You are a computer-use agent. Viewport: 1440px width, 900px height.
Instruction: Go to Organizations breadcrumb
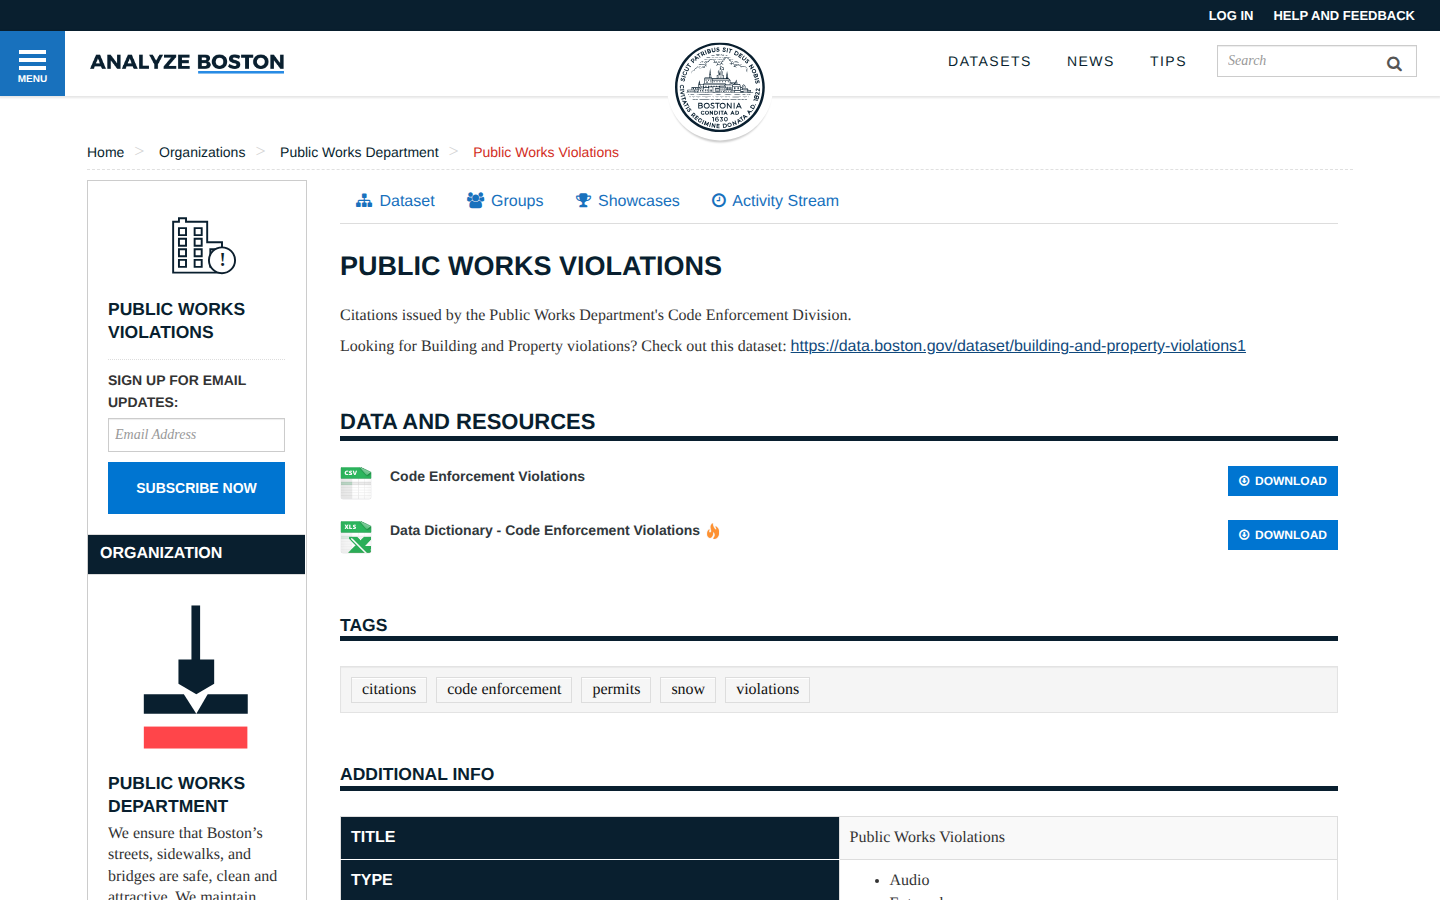point(202,152)
